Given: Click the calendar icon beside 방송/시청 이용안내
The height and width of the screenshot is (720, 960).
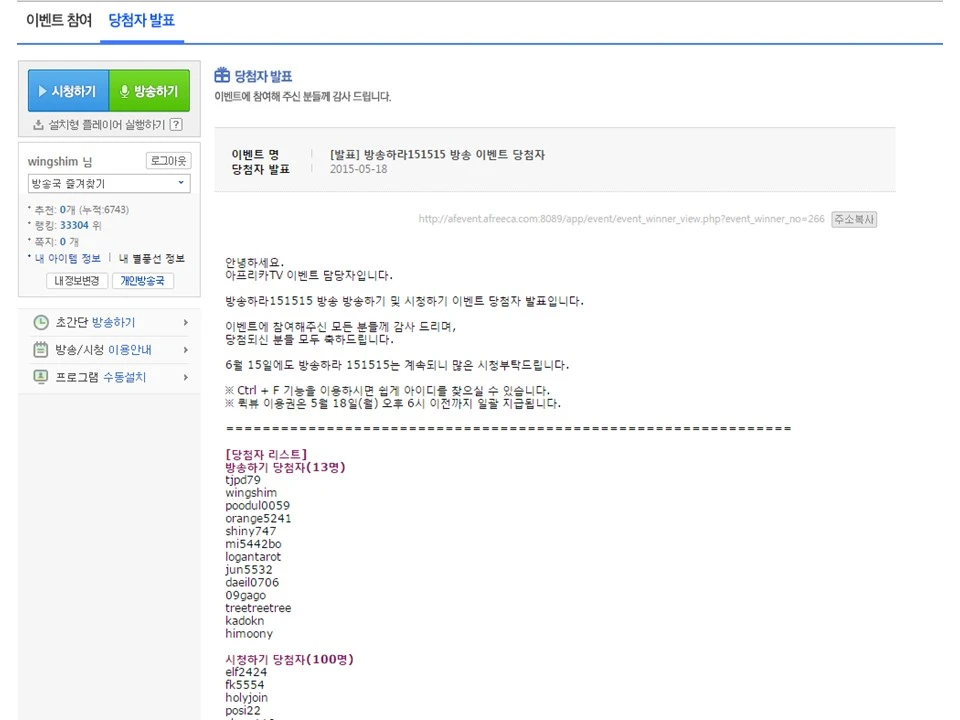Looking at the screenshot, I should click(x=40, y=349).
